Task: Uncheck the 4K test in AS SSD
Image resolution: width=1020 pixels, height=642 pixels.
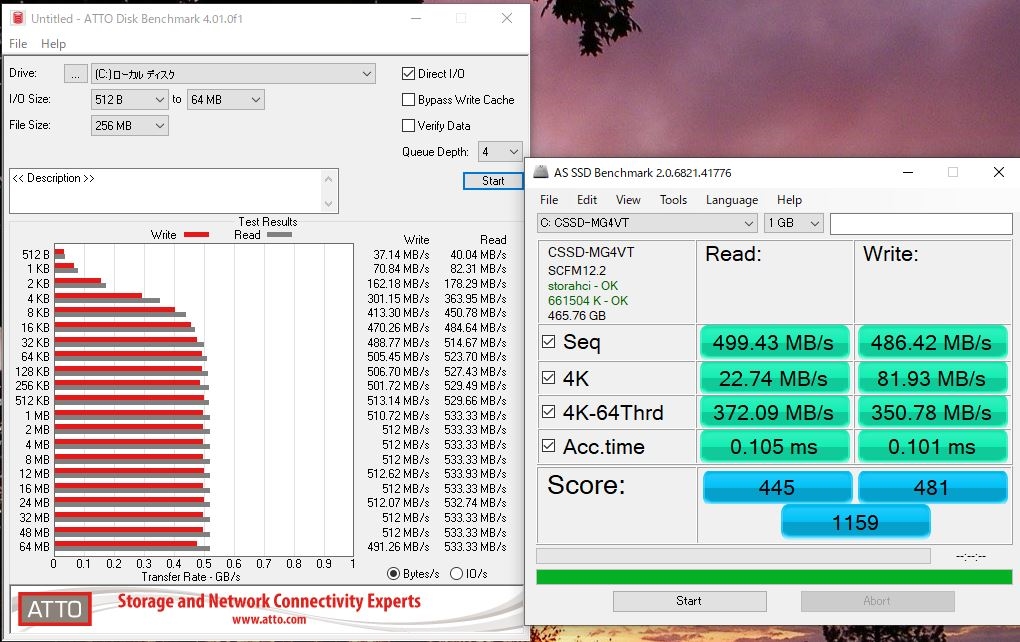Action: 548,378
